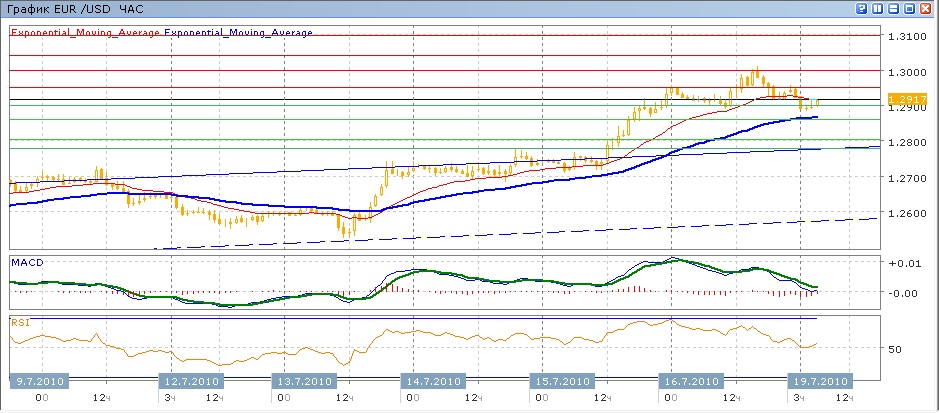
Task: Click the 1.2600 price axis label
Action: pyautogui.click(x=906, y=213)
